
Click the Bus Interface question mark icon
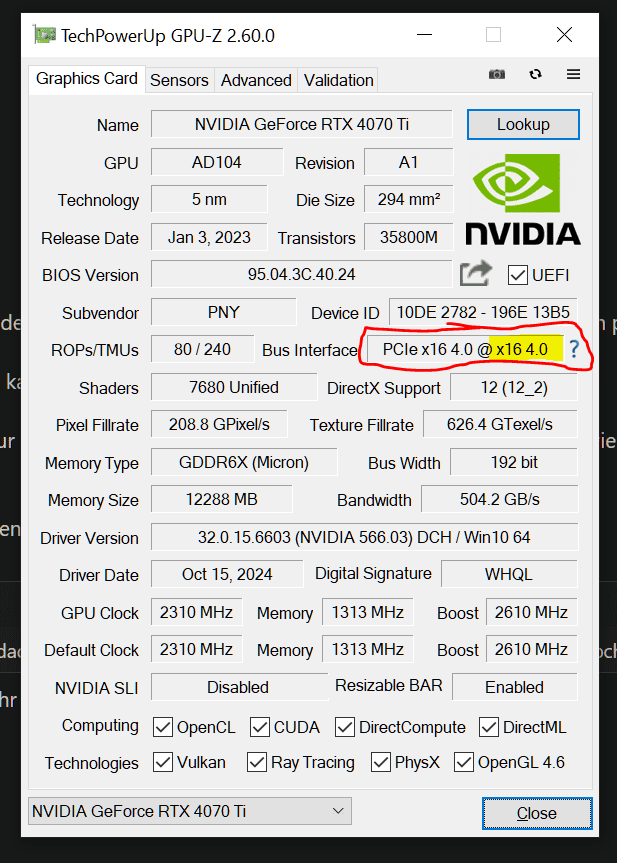coord(574,349)
